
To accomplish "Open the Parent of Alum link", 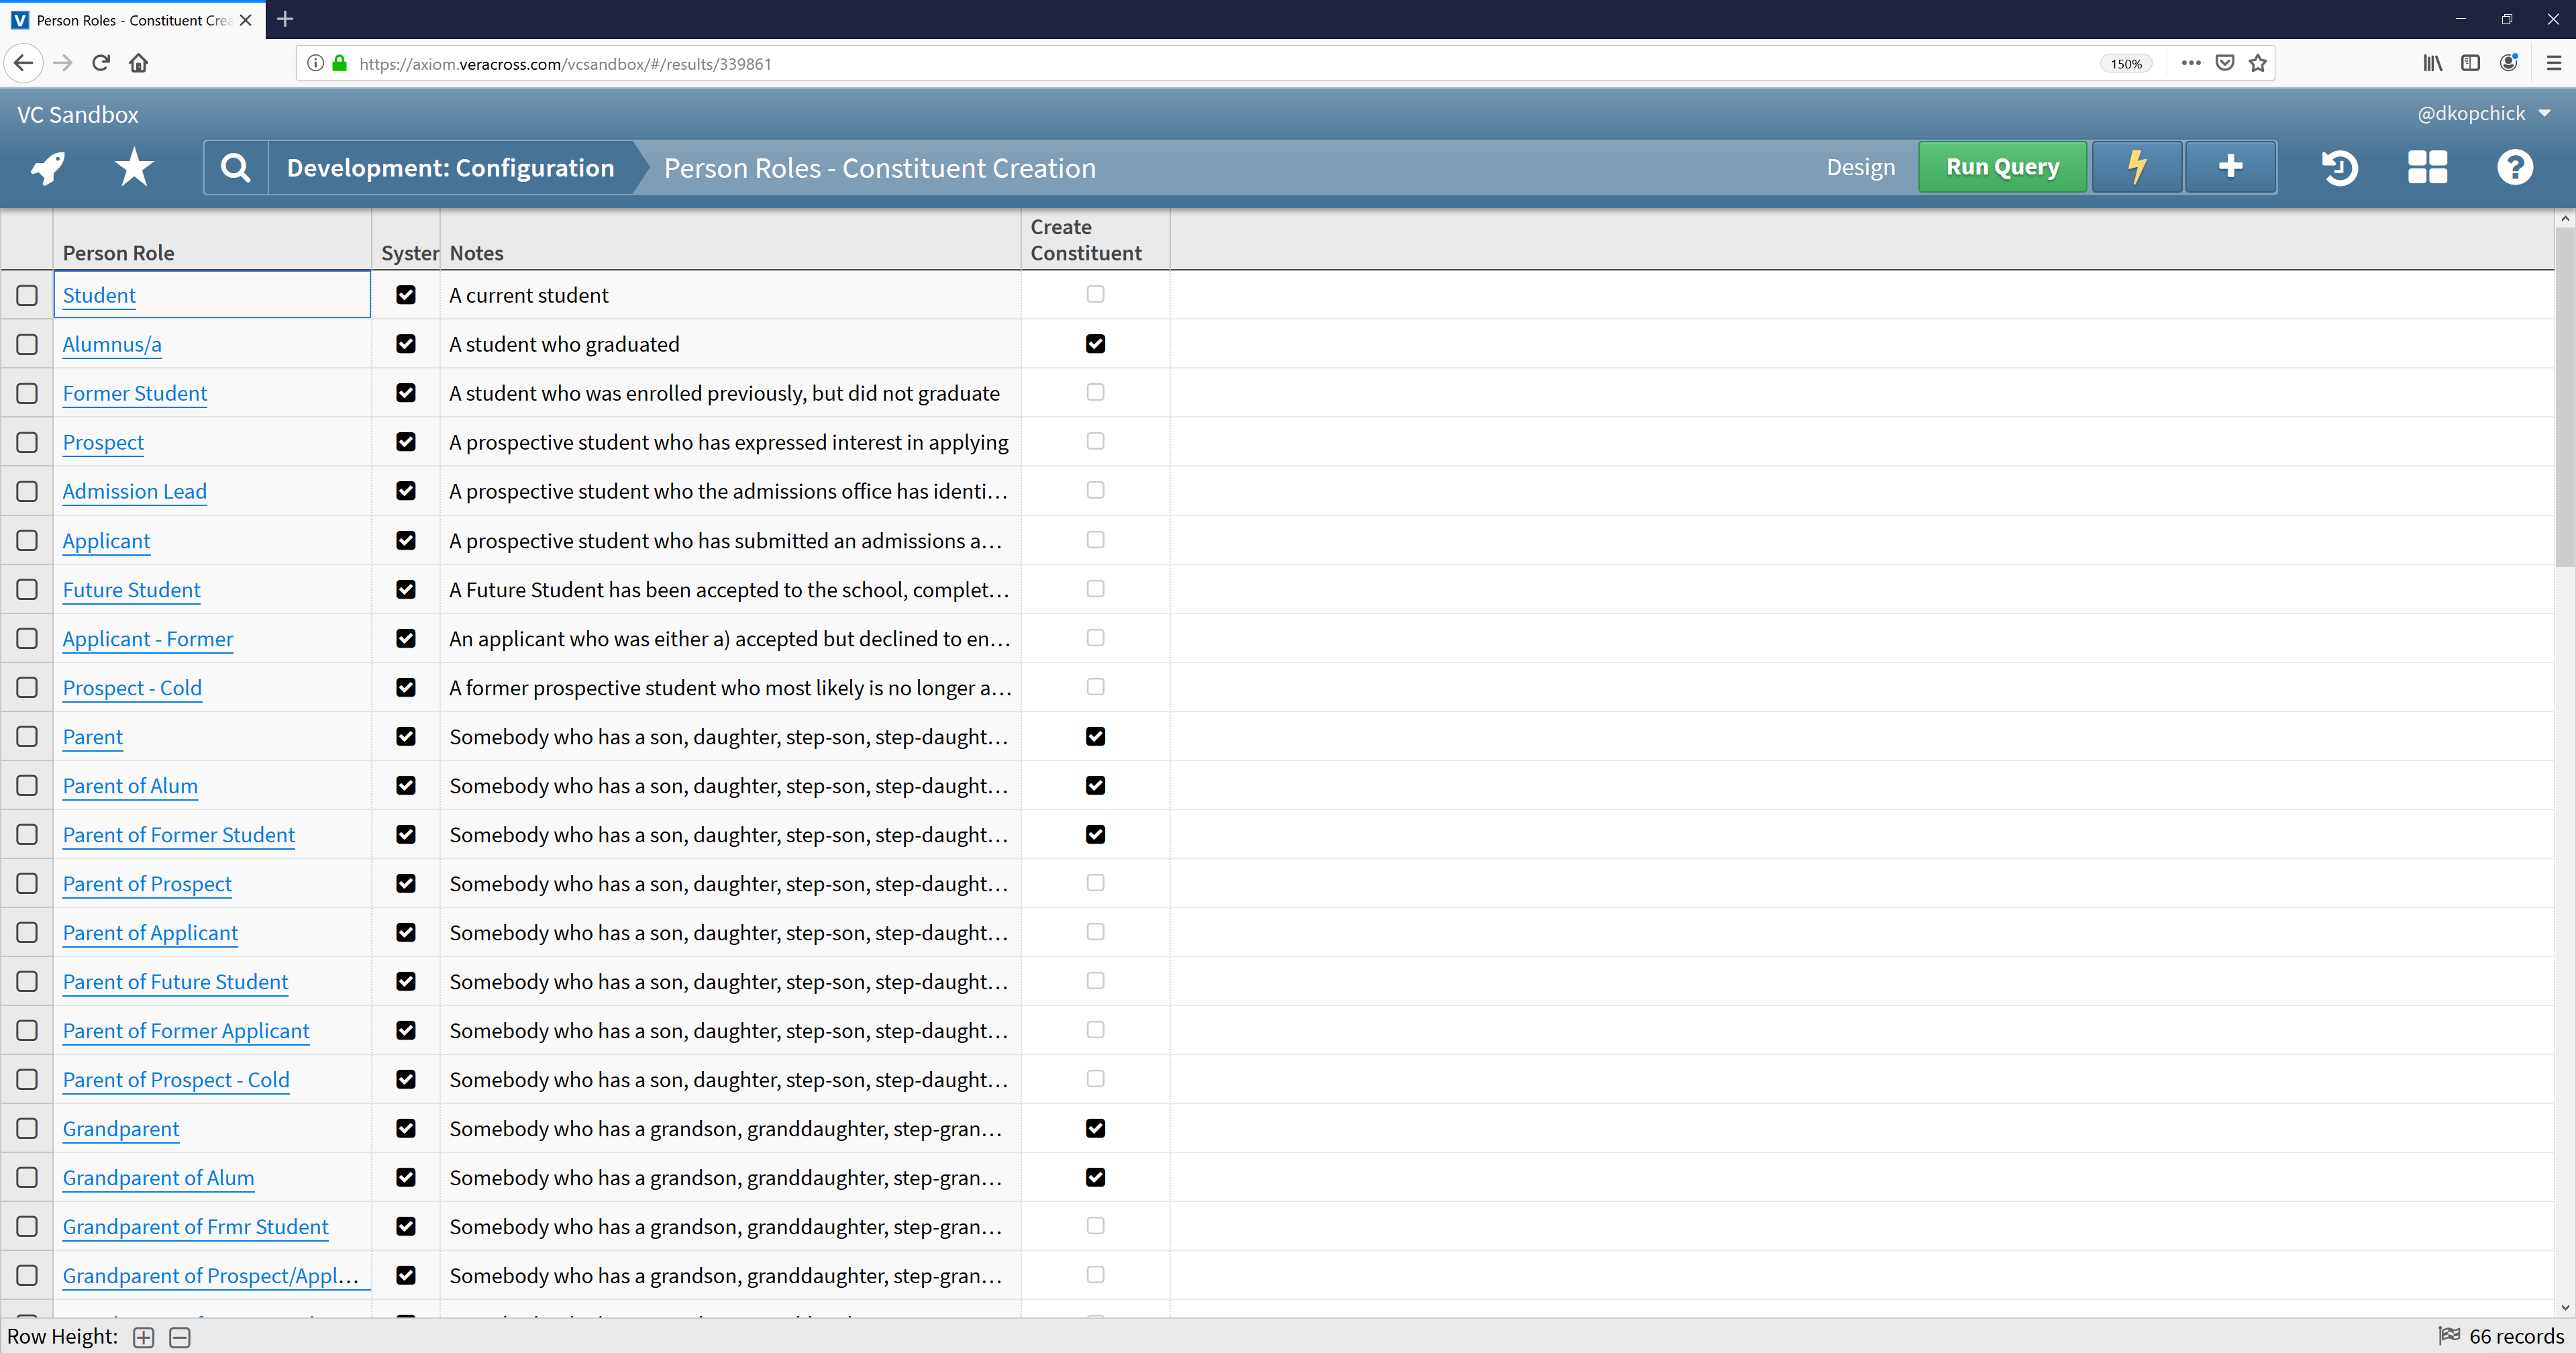I will (130, 786).
